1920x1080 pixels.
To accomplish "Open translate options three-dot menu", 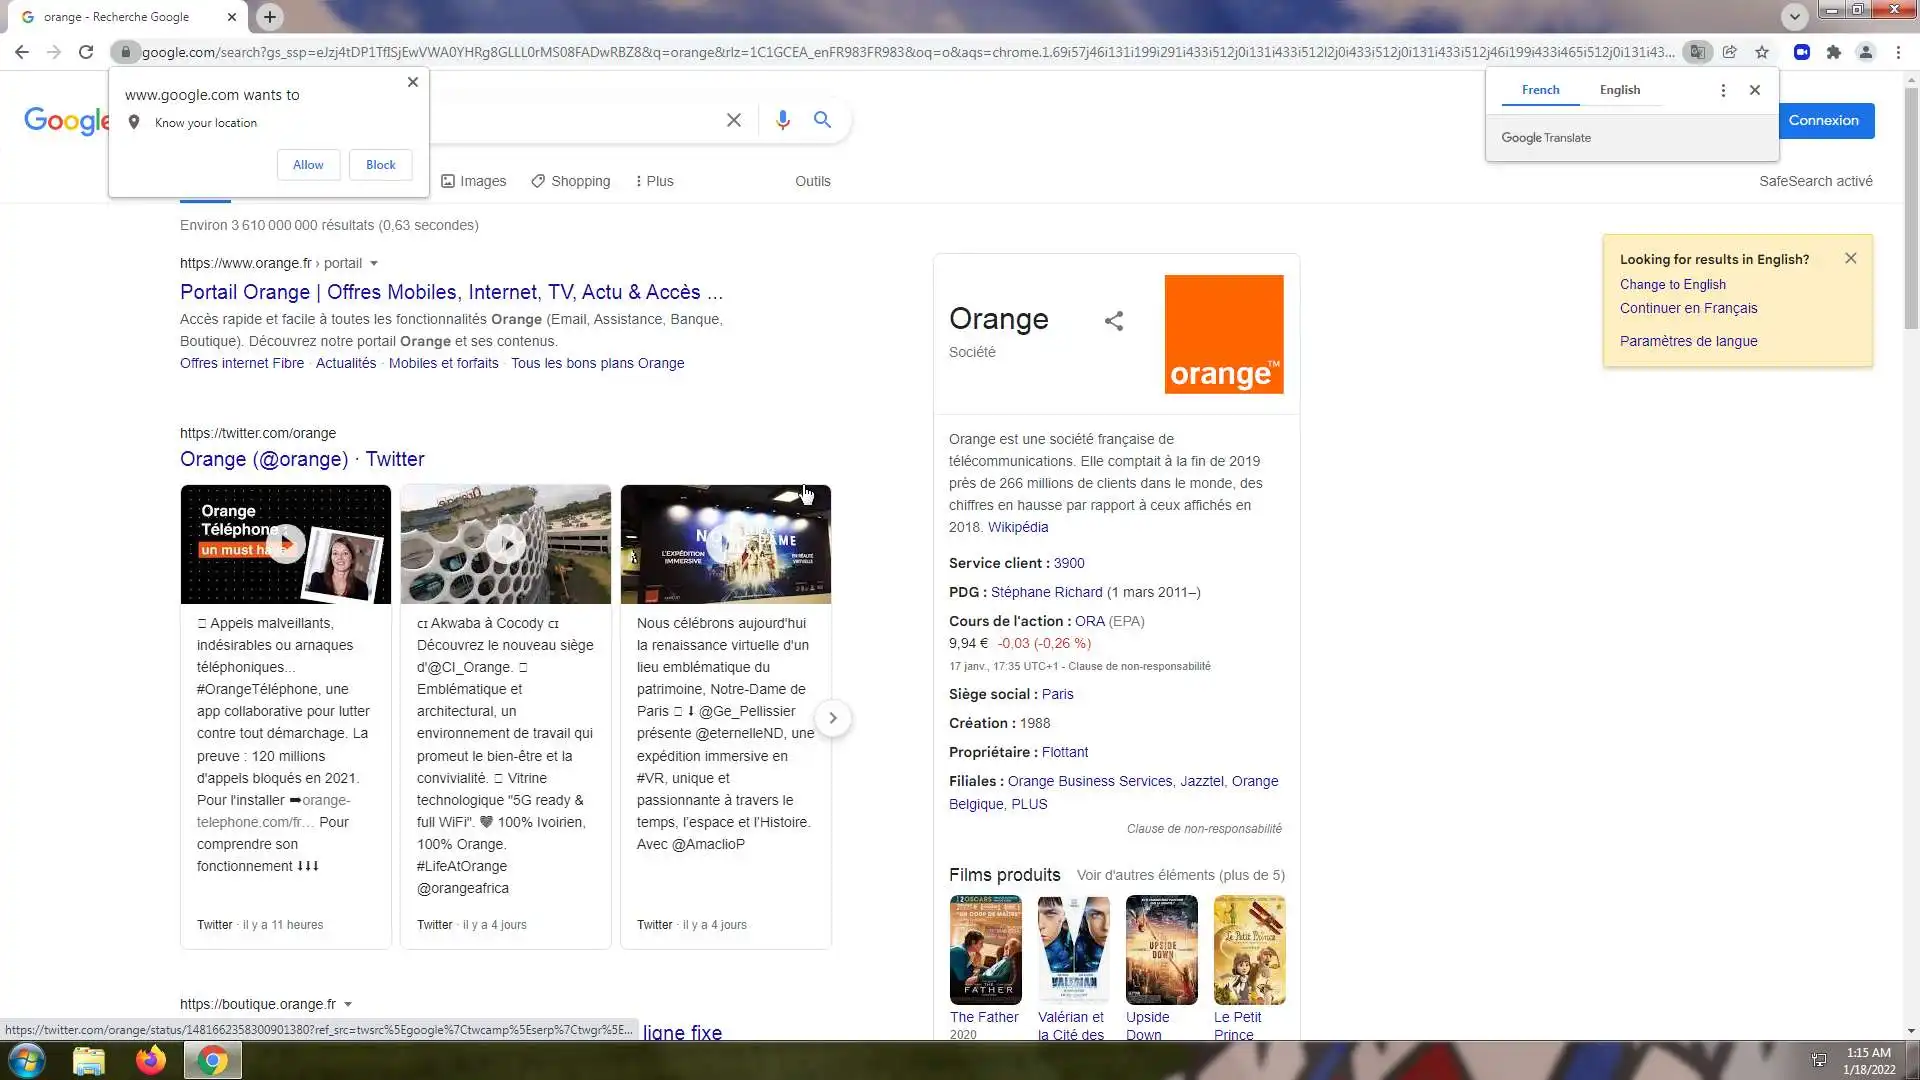I will point(1722,90).
